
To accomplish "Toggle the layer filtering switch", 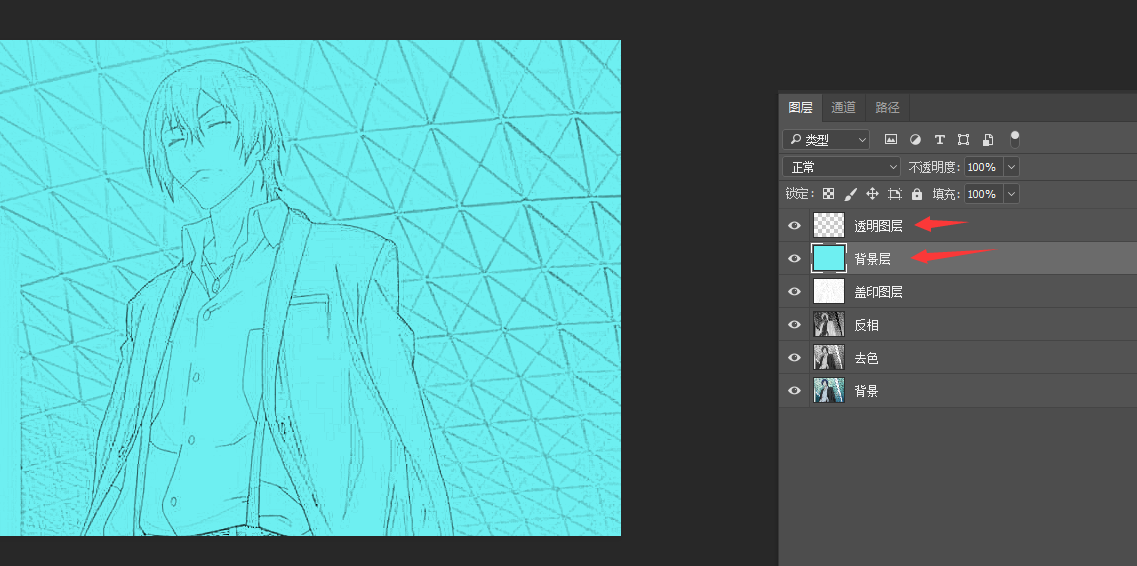I will [1014, 139].
